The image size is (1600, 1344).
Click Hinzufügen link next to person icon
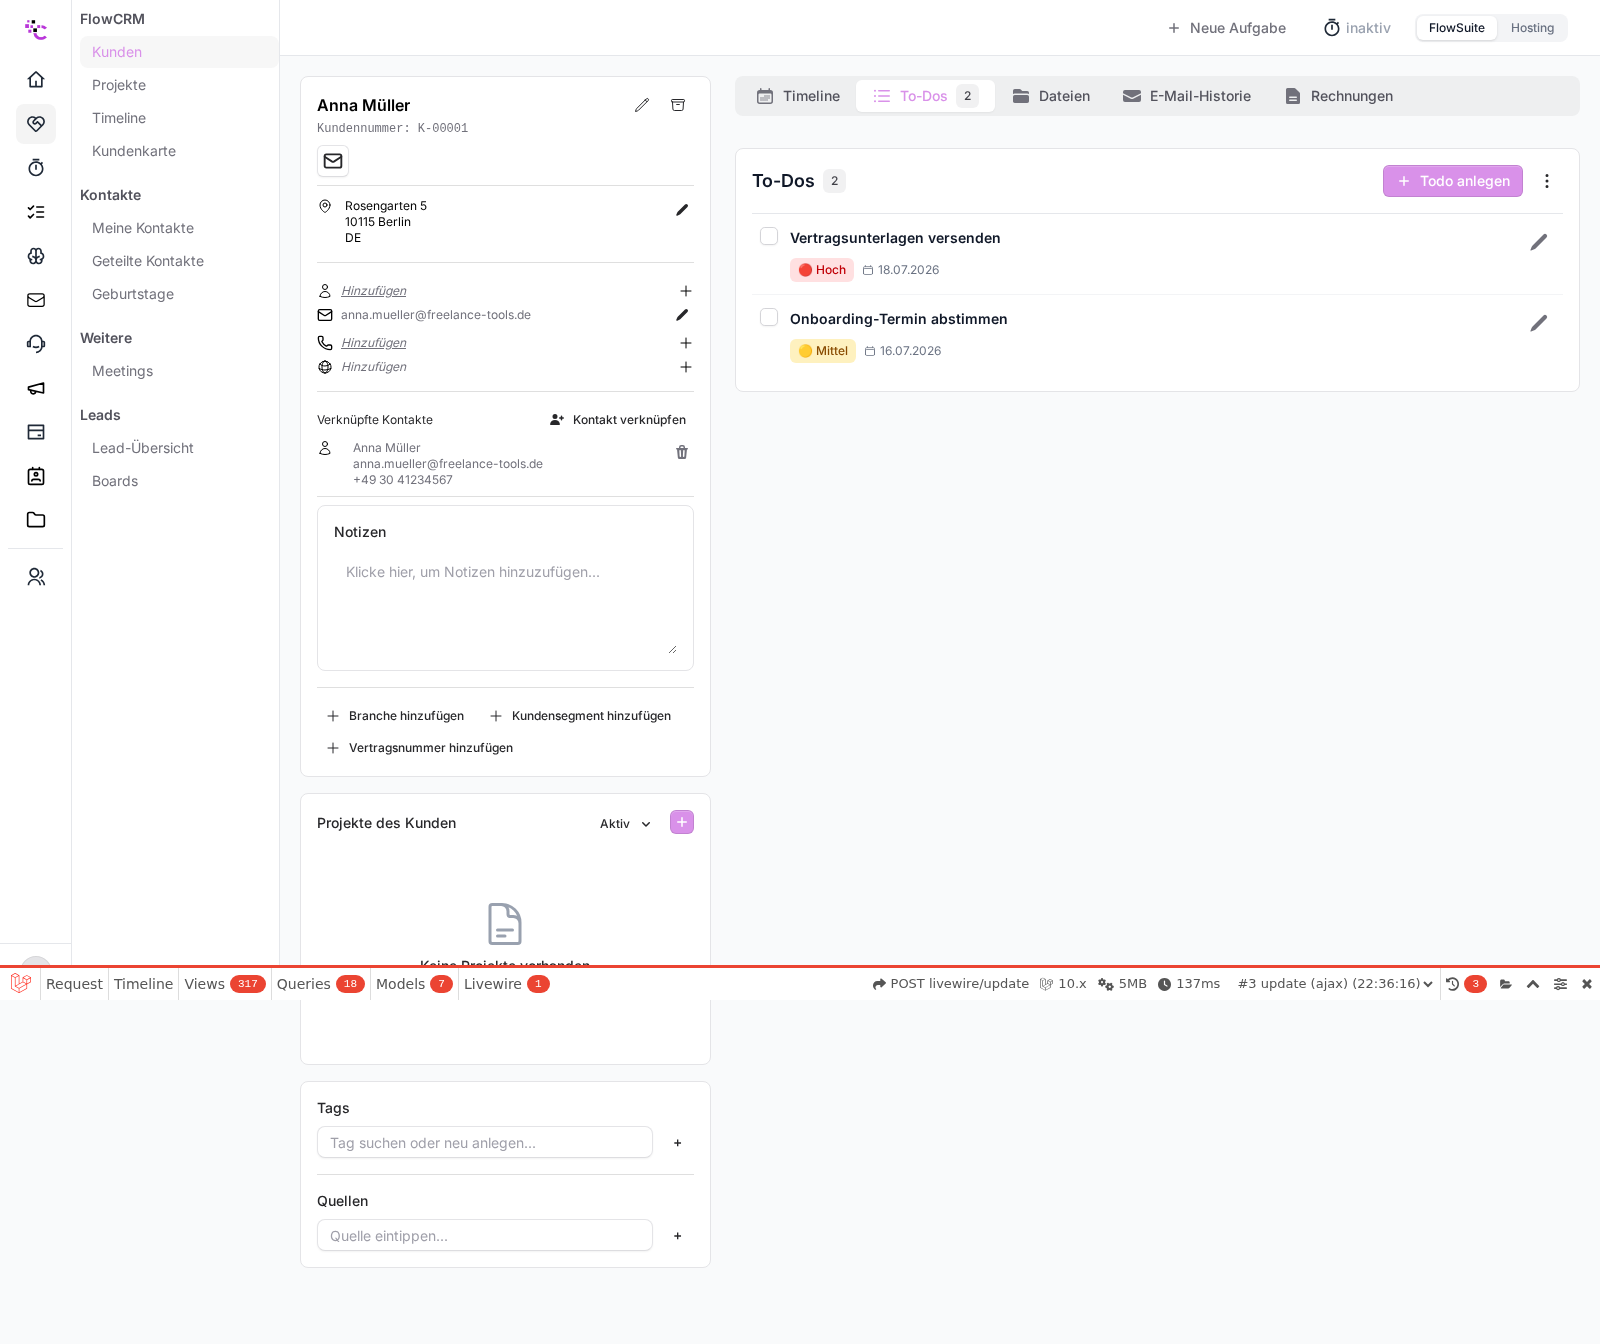coord(374,291)
